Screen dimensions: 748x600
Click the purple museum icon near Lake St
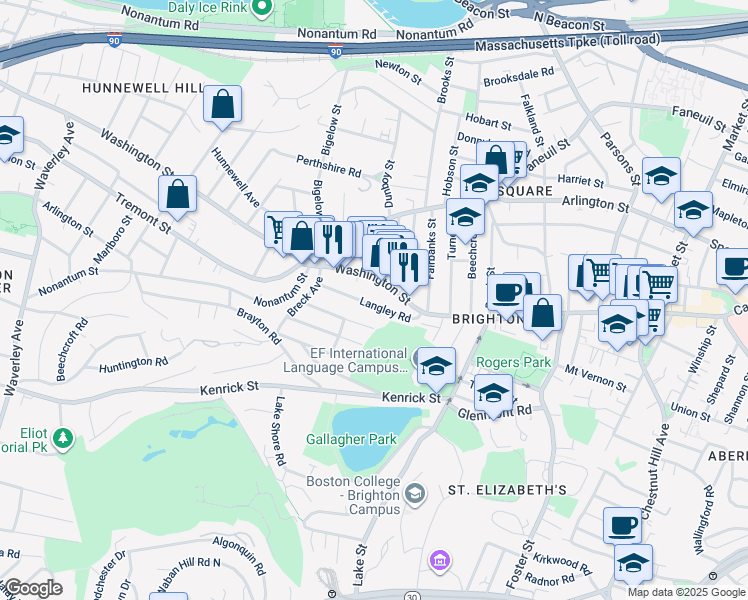click(x=439, y=561)
